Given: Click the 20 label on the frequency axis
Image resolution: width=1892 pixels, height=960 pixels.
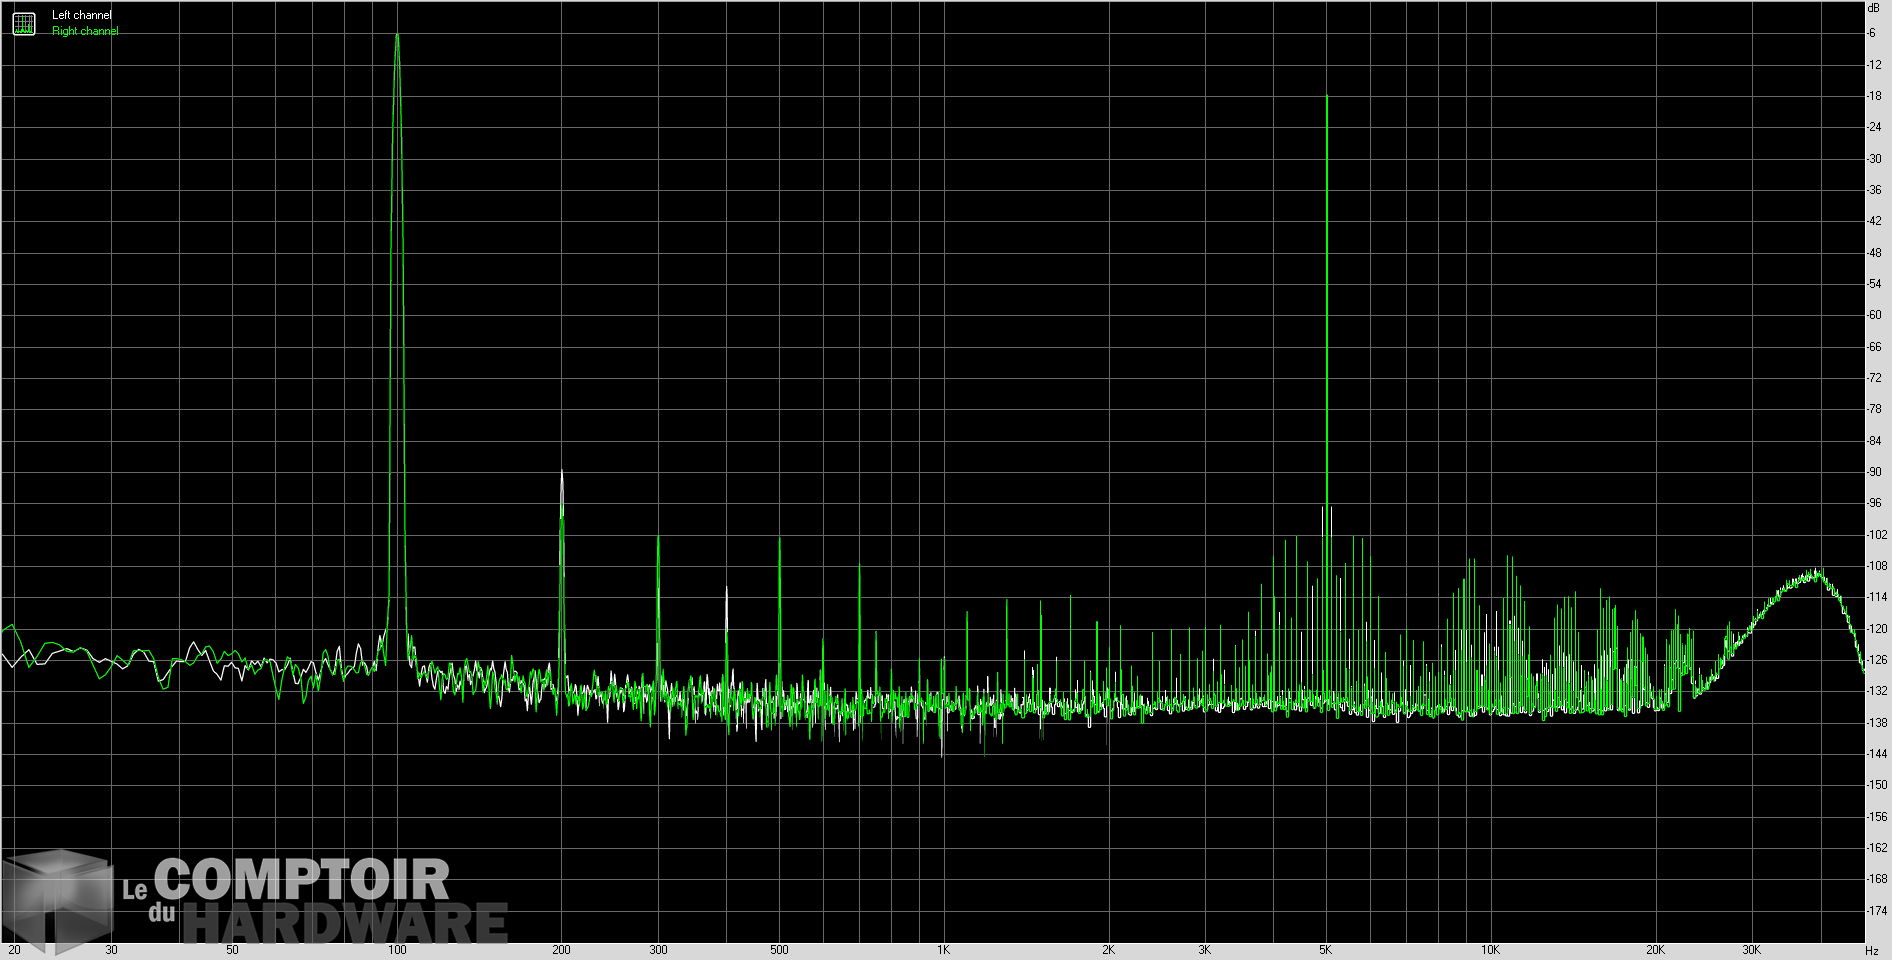Looking at the screenshot, I should coord(14,950).
